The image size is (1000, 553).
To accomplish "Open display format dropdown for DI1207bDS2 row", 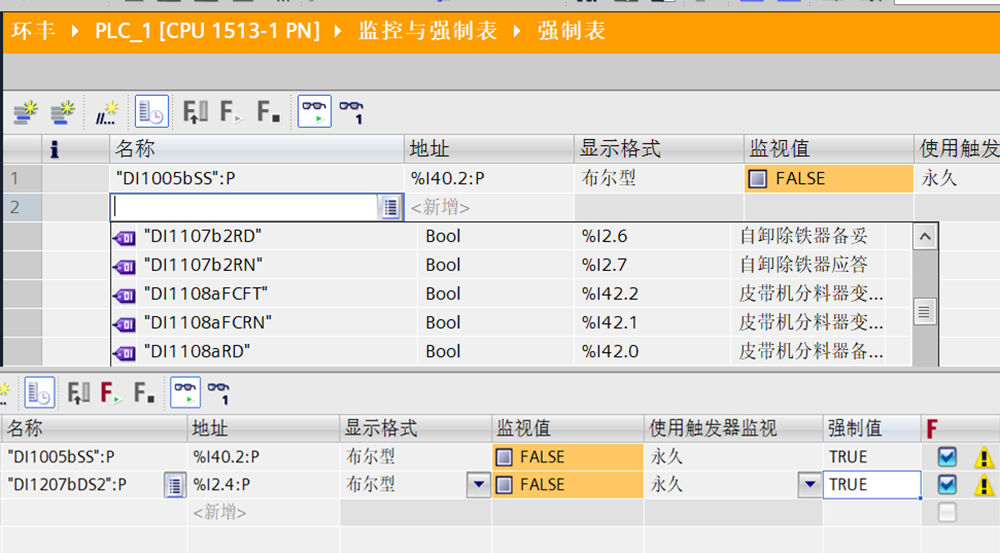I will pyautogui.click(x=479, y=485).
